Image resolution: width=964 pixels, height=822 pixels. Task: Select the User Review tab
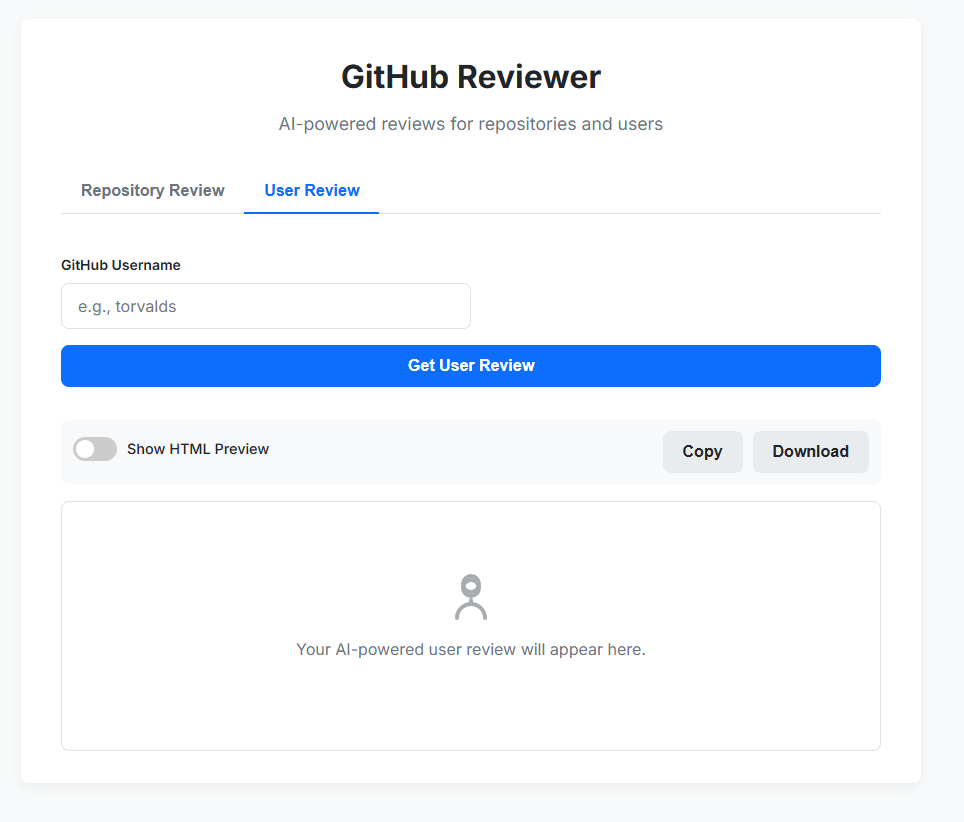pos(312,191)
